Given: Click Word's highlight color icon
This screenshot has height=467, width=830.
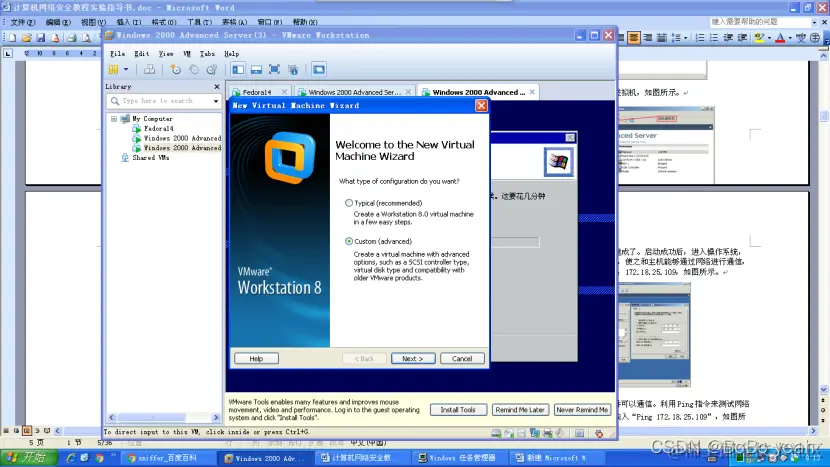Looking at the screenshot, I should 759,38.
